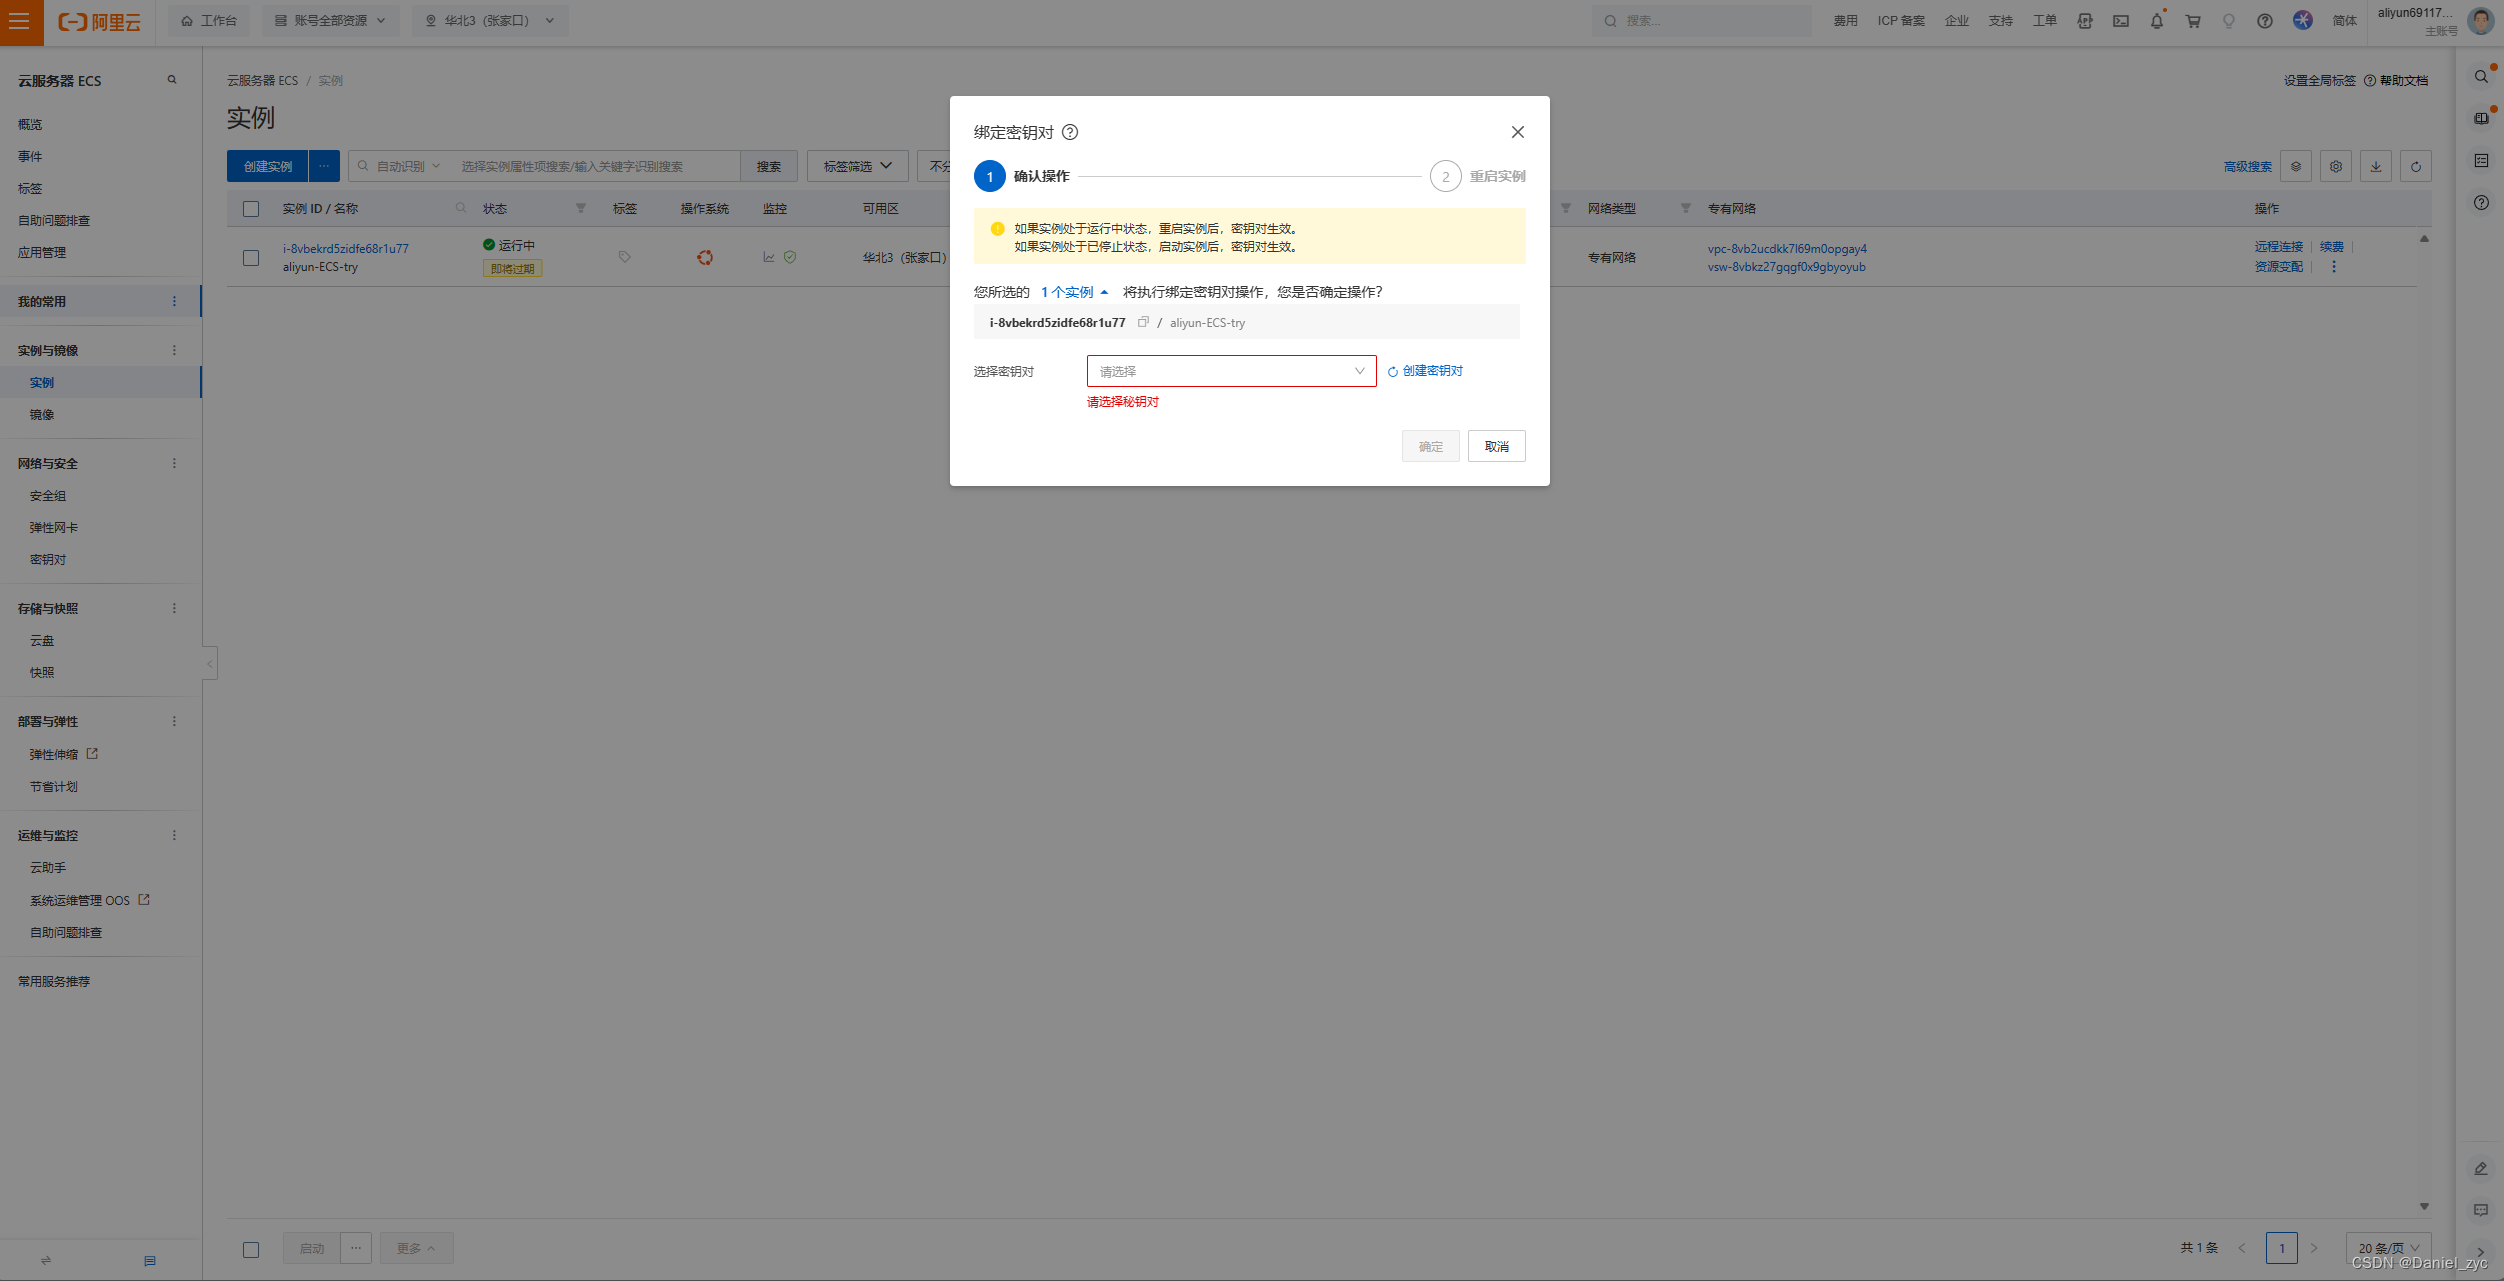Open the 账号全部资源 dropdown
The height and width of the screenshot is (1281, 2504).
pyautogui.click(x=330, y=21)
